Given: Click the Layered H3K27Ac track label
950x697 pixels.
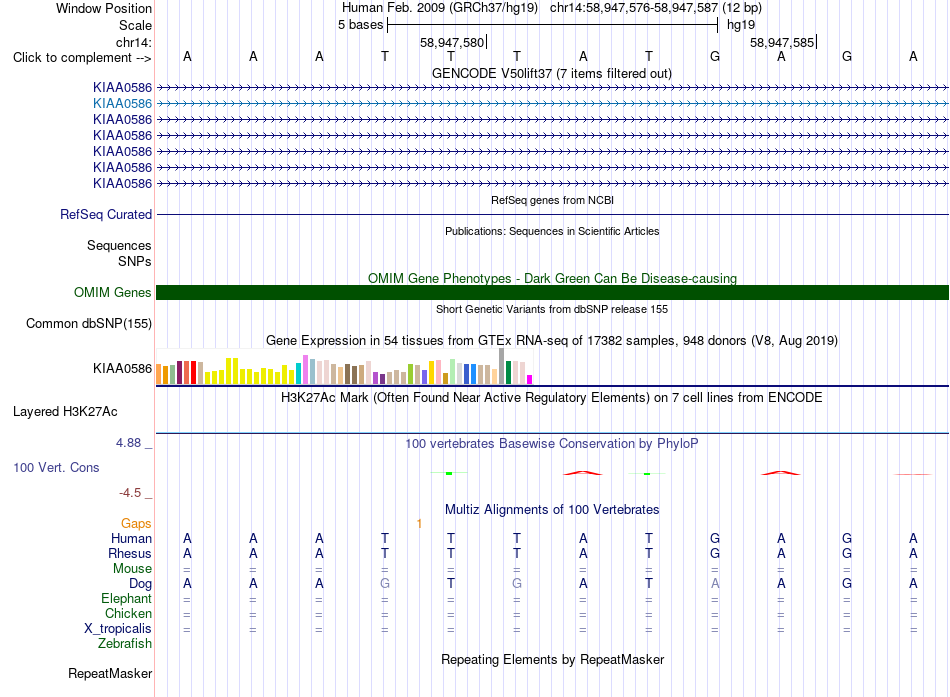Looking at the screenshot, I should [x=65, y=412].
